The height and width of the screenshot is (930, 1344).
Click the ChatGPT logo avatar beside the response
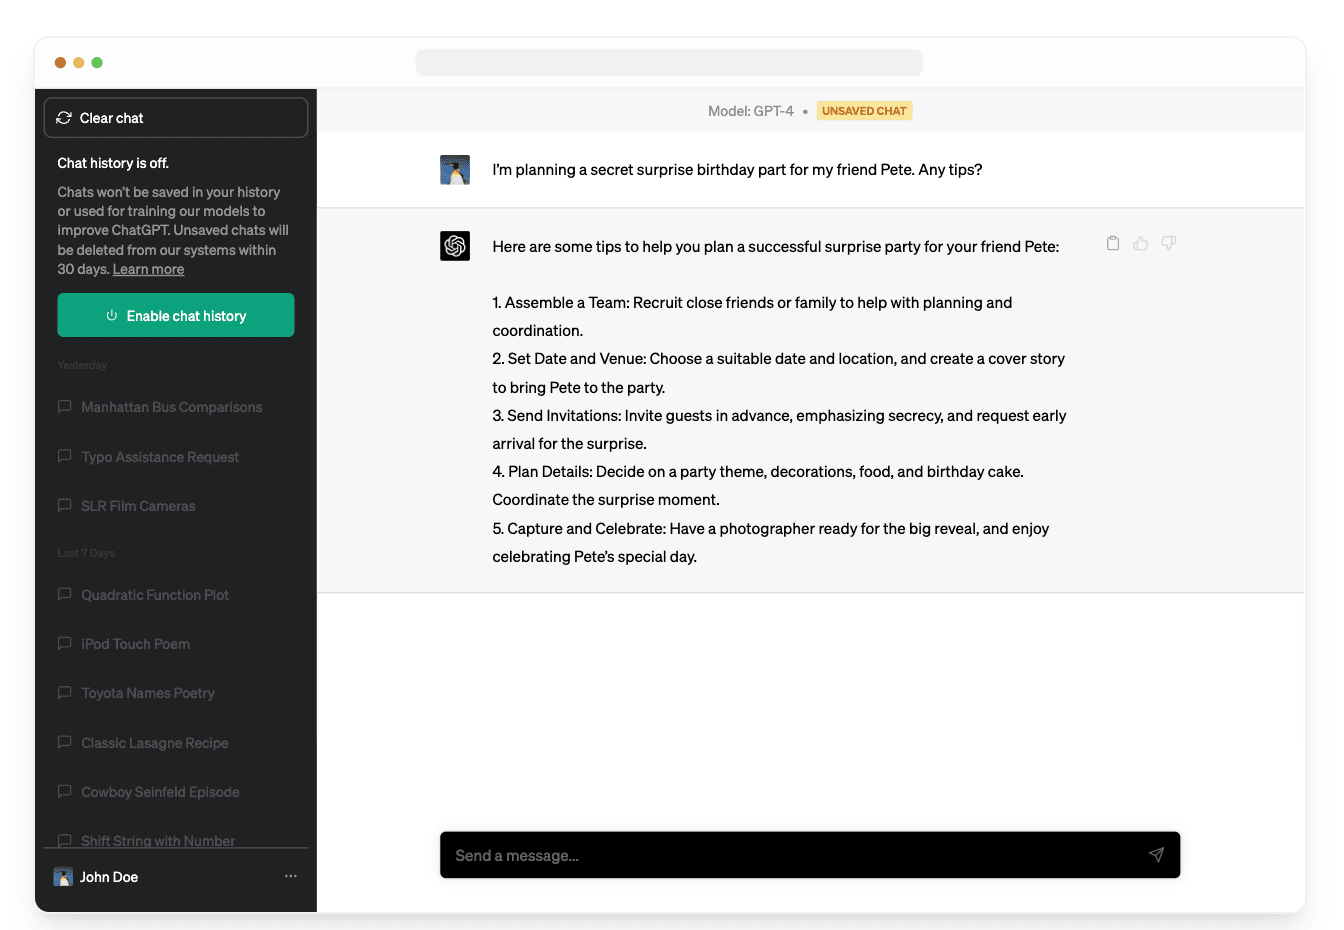tap(455, 246)
